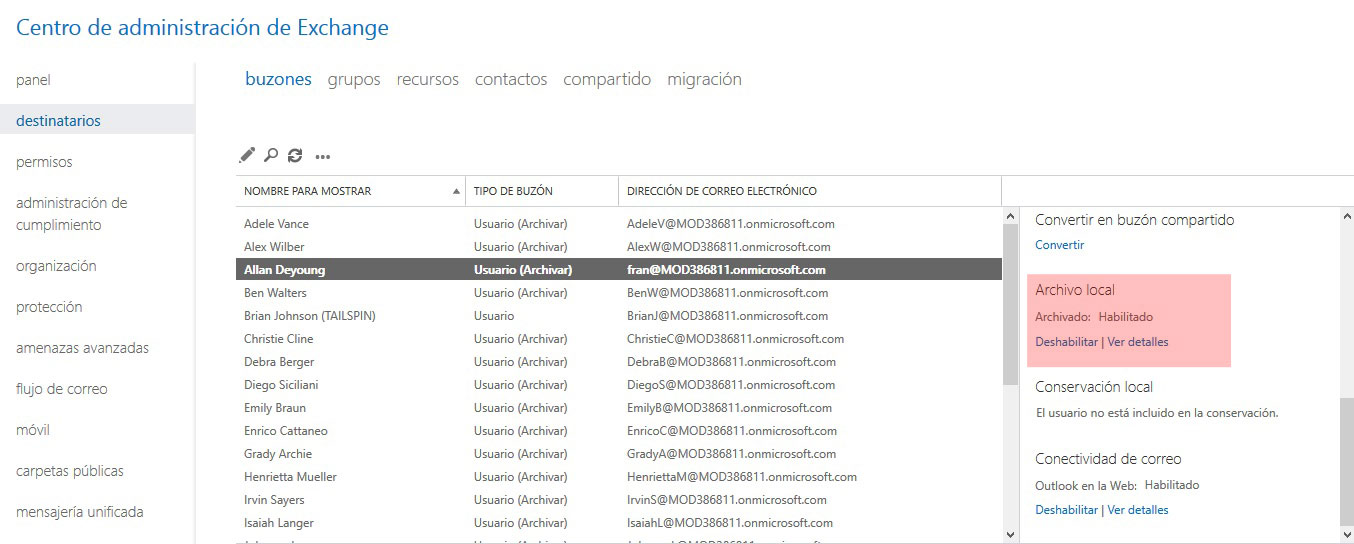Select the Brian Johnson (TAILSPIN) row
Image resolution: width=1354 pixels, height=544 pixels.
click(x=618, y=316)
